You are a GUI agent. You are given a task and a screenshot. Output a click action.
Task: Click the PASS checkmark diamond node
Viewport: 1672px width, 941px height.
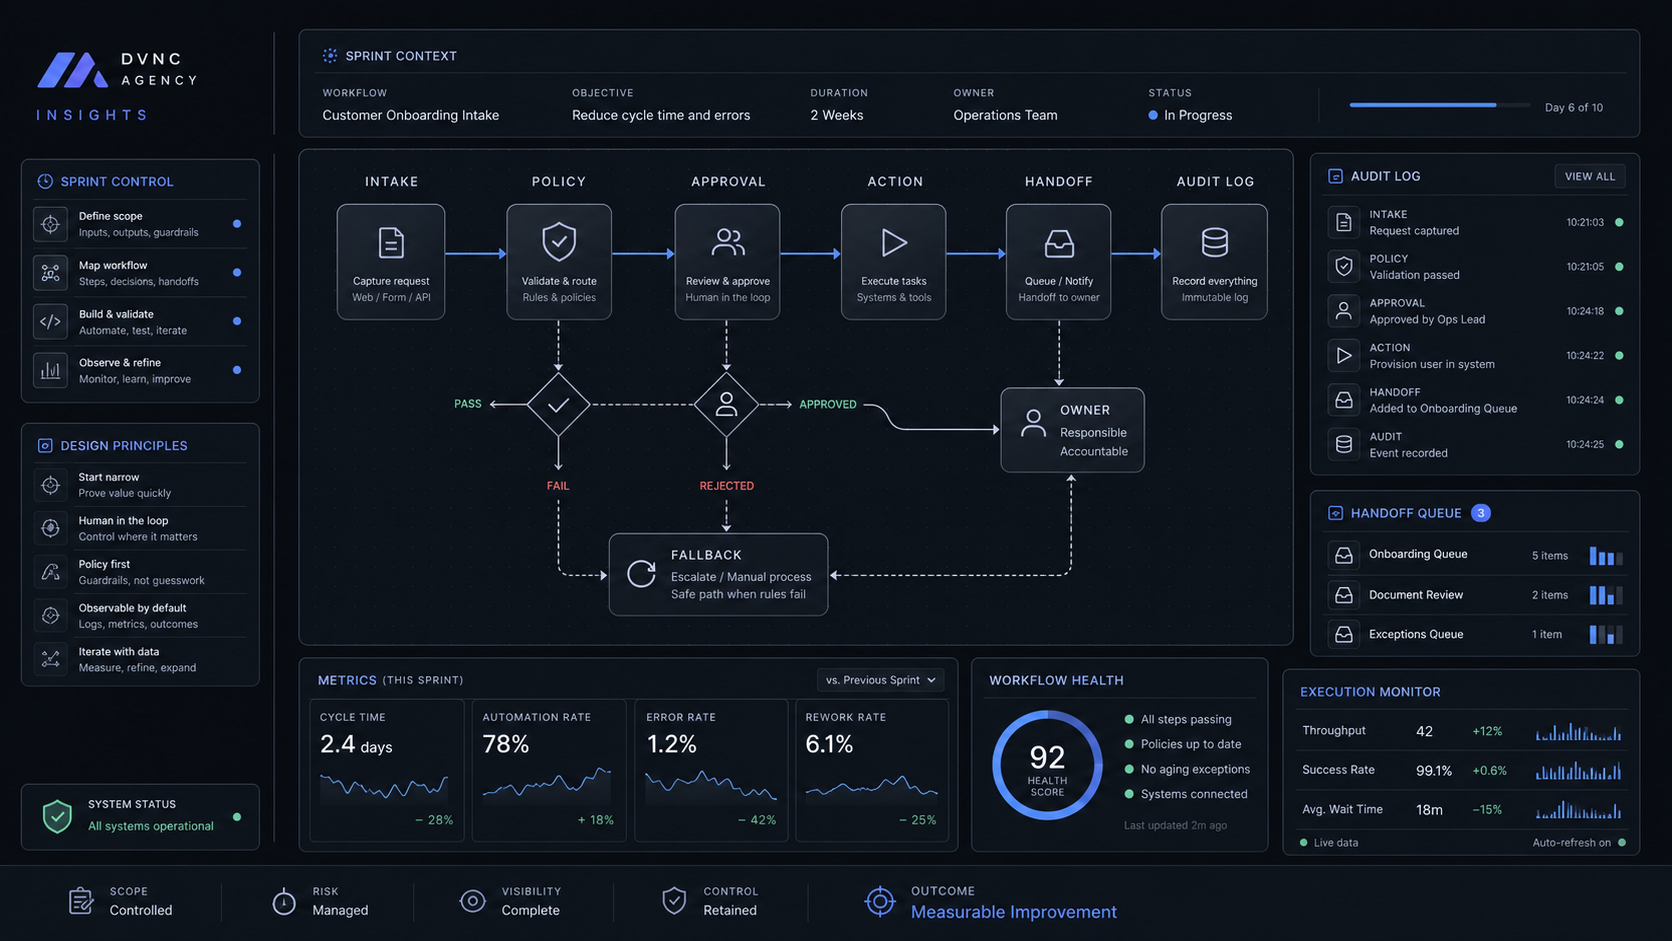[x=558, y=404]
